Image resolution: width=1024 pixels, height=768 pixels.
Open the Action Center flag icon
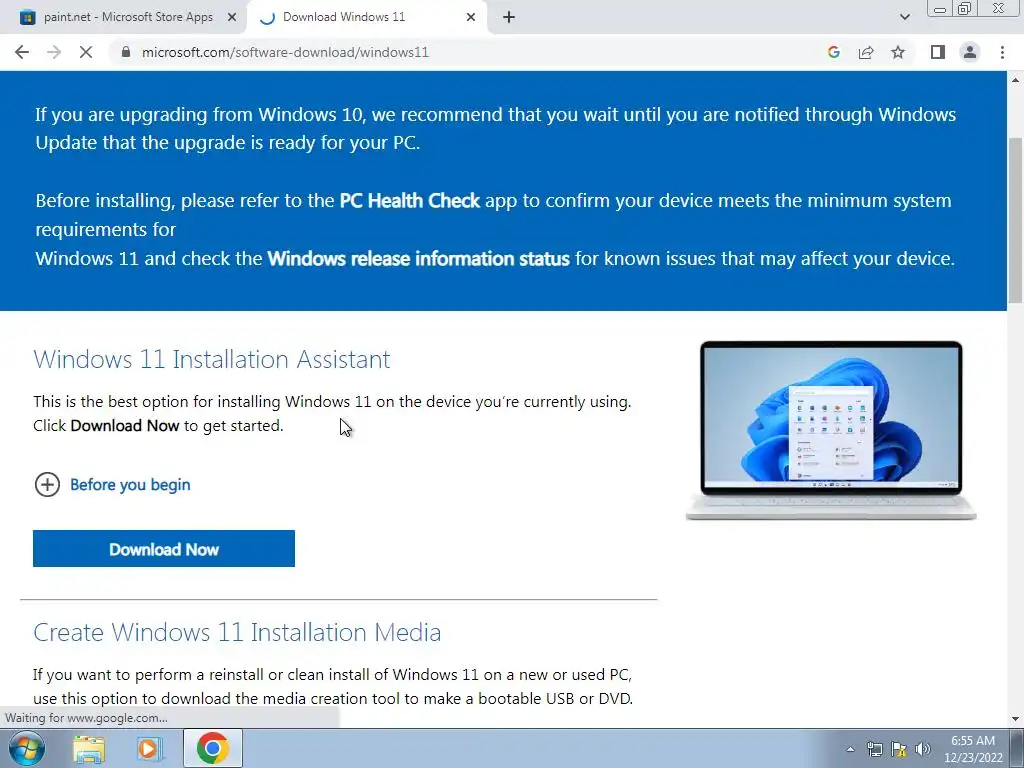pyautogui.click(x=899, y=749)
